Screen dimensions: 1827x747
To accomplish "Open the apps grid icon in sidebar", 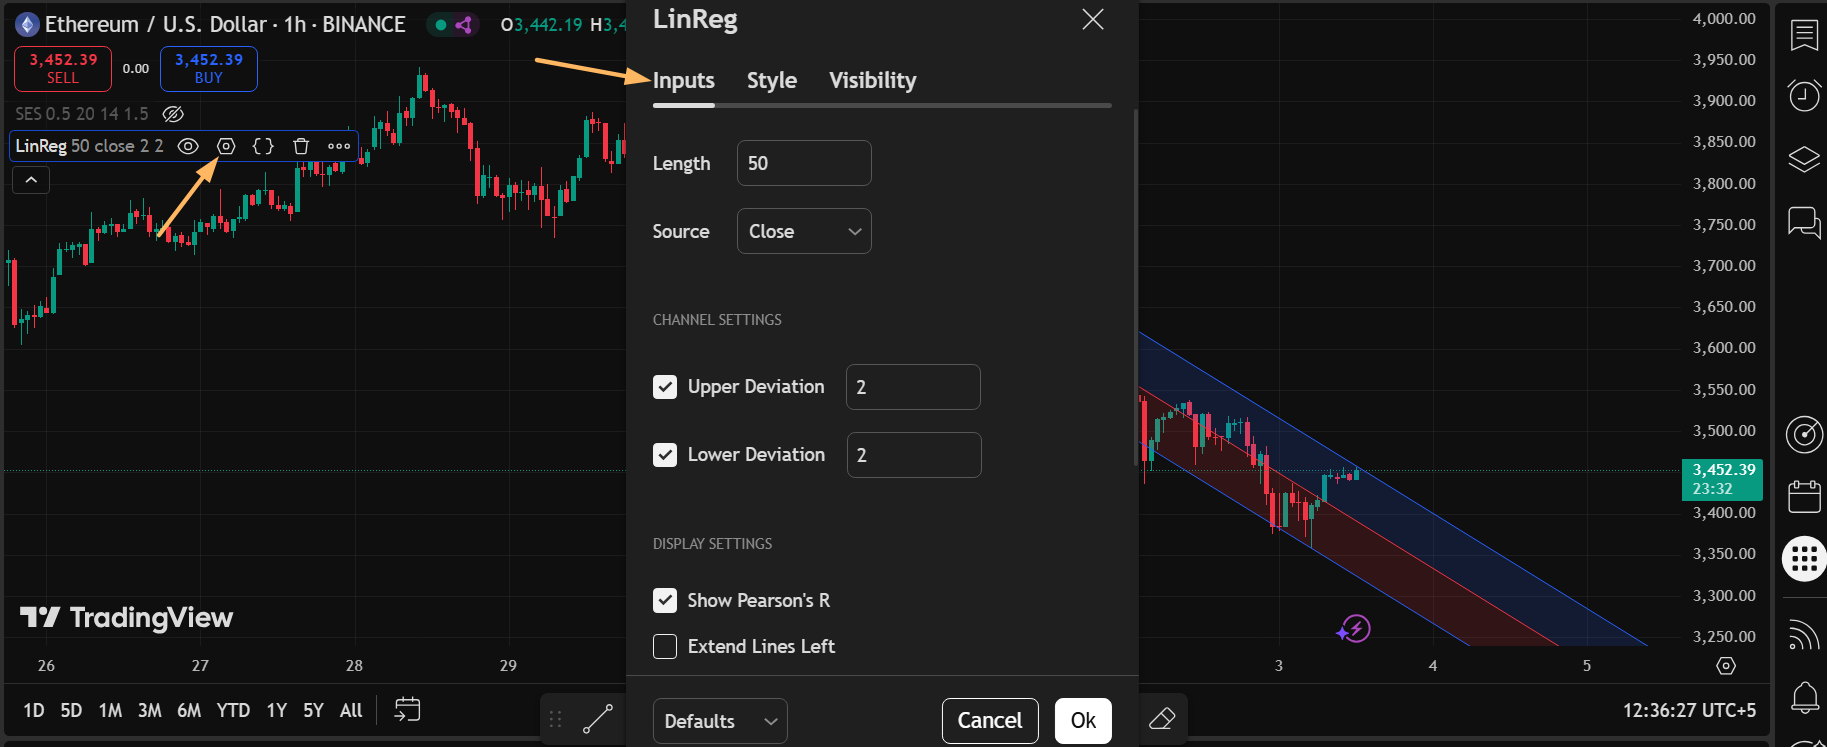I will (1804, 558).
